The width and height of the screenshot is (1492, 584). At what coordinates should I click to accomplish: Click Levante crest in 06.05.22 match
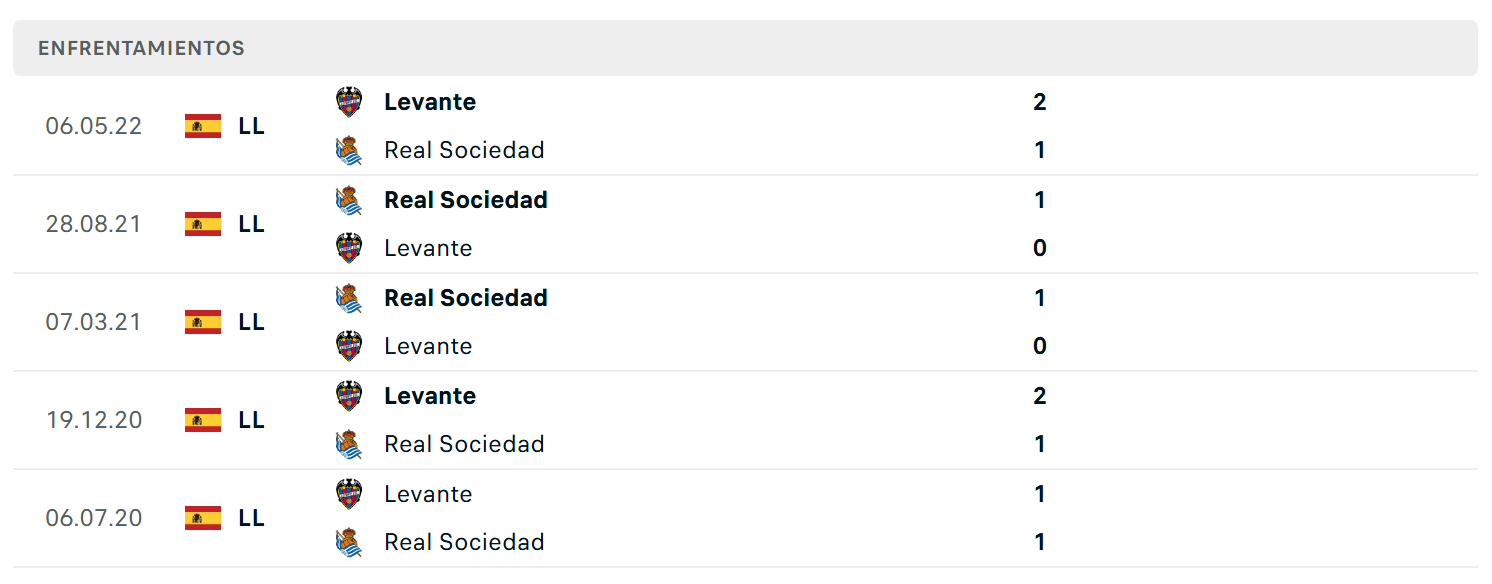click(x=349, y=102)
